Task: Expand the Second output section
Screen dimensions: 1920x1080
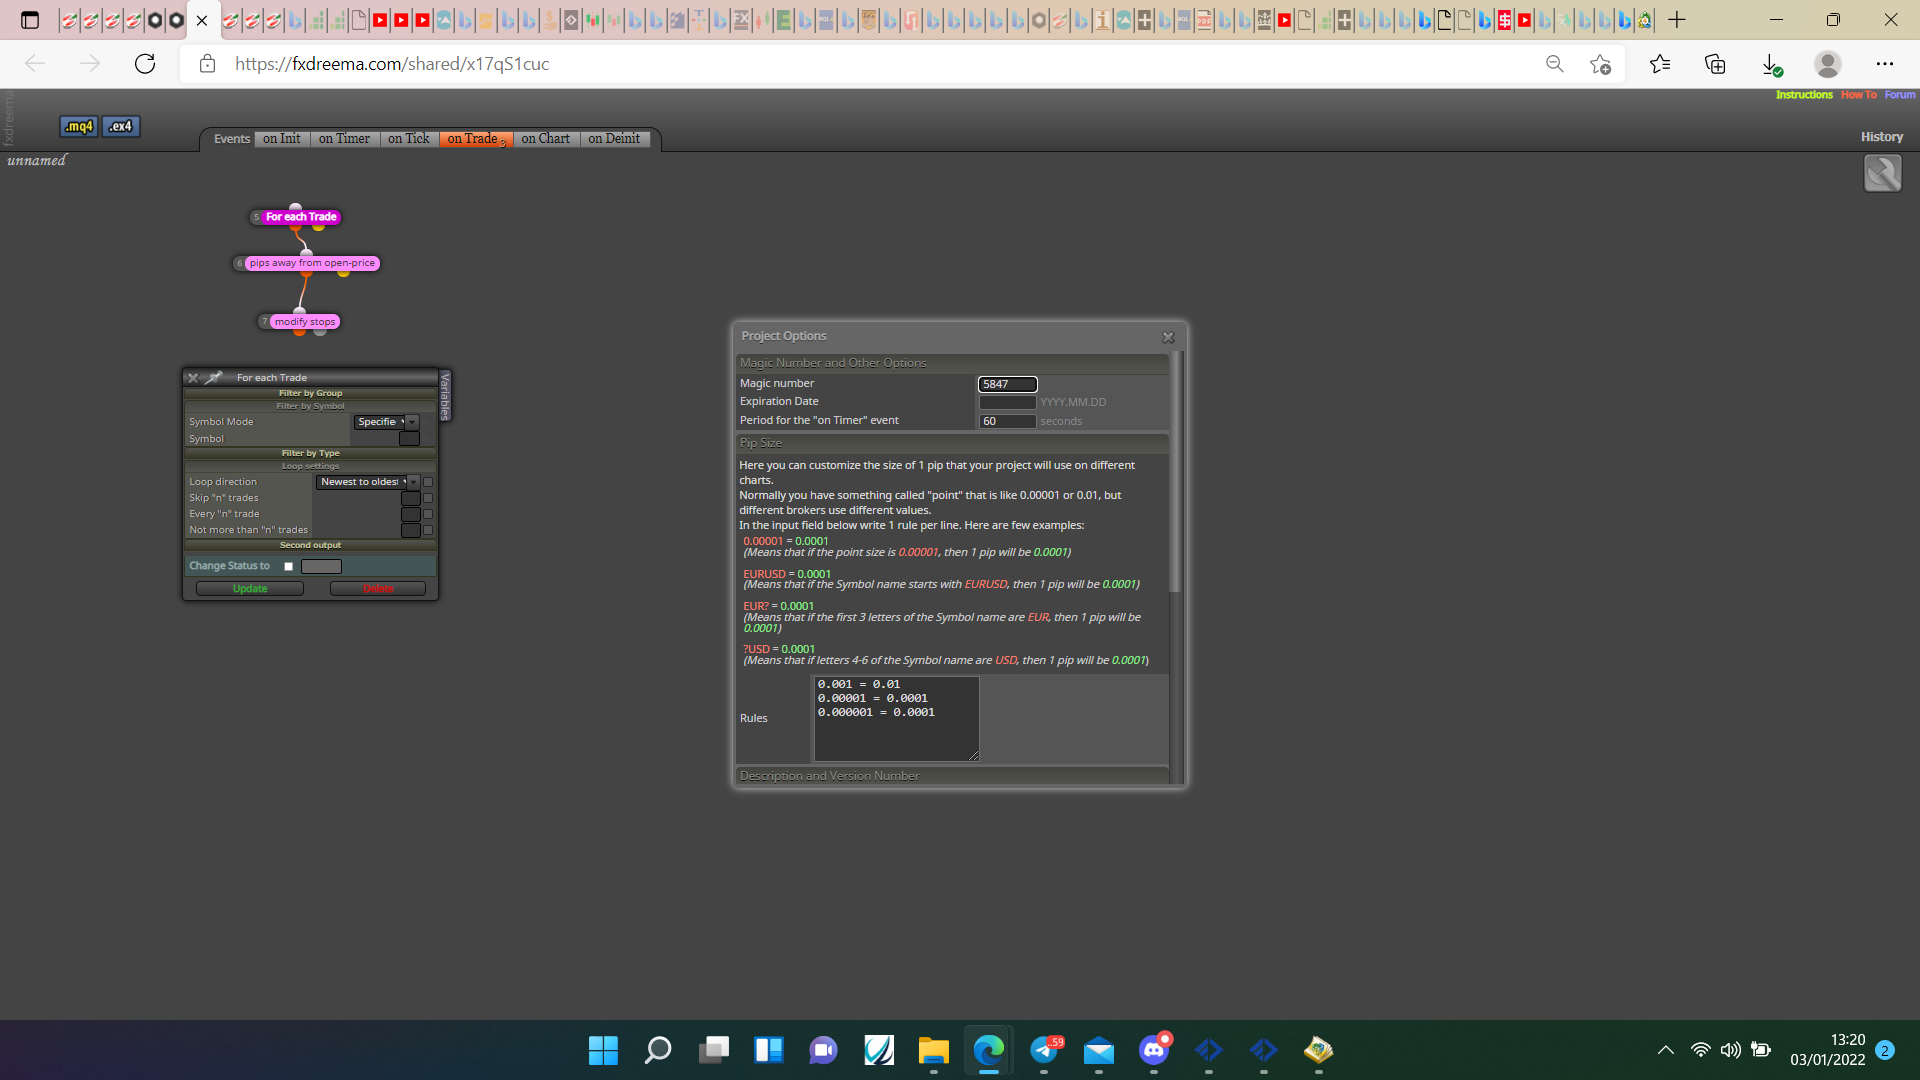Action: (x=310, y=545)
